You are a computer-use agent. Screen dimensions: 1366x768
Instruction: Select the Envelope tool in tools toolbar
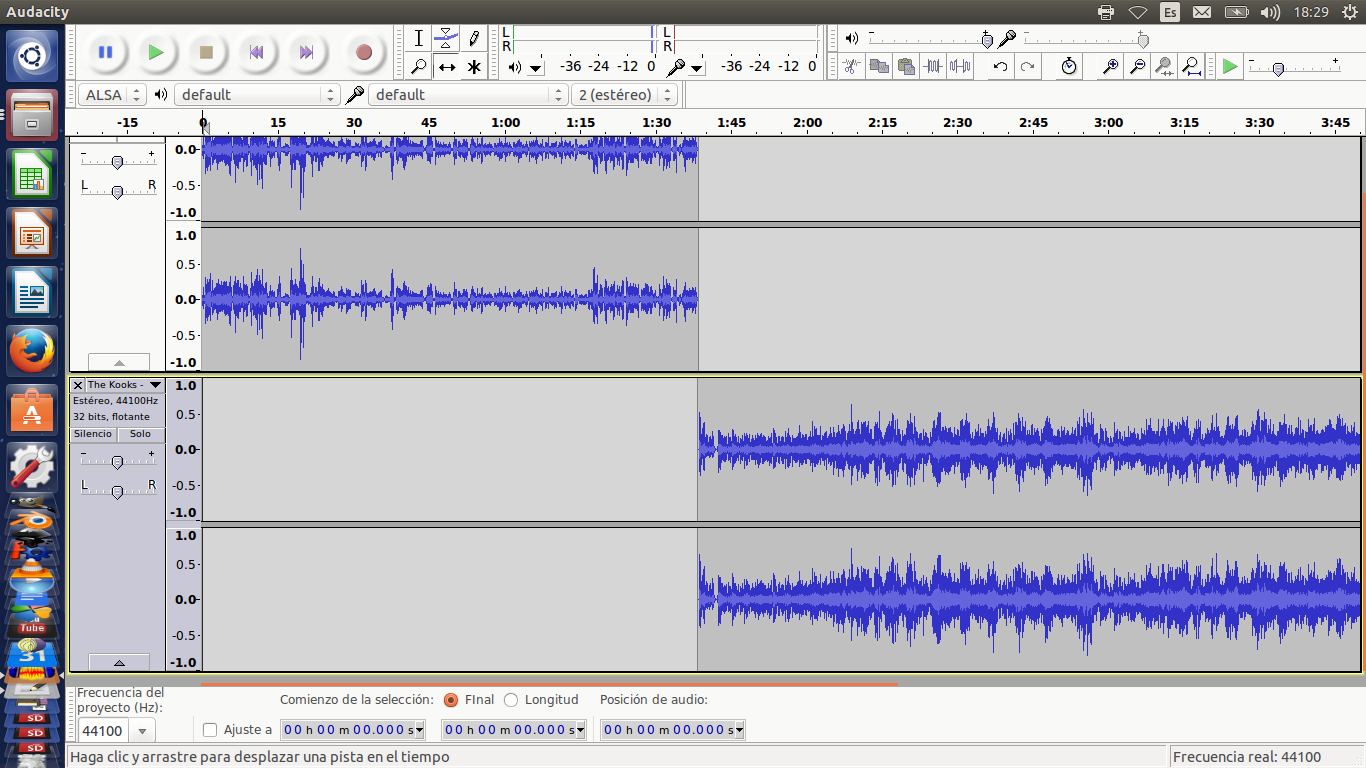(446, 38)
